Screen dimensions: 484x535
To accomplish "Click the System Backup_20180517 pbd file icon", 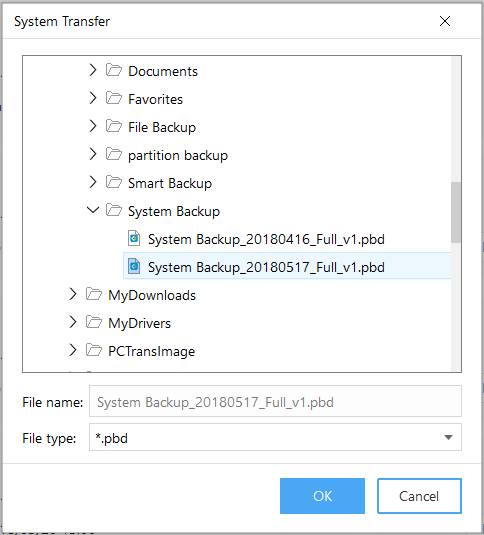I will coord(134,266).
